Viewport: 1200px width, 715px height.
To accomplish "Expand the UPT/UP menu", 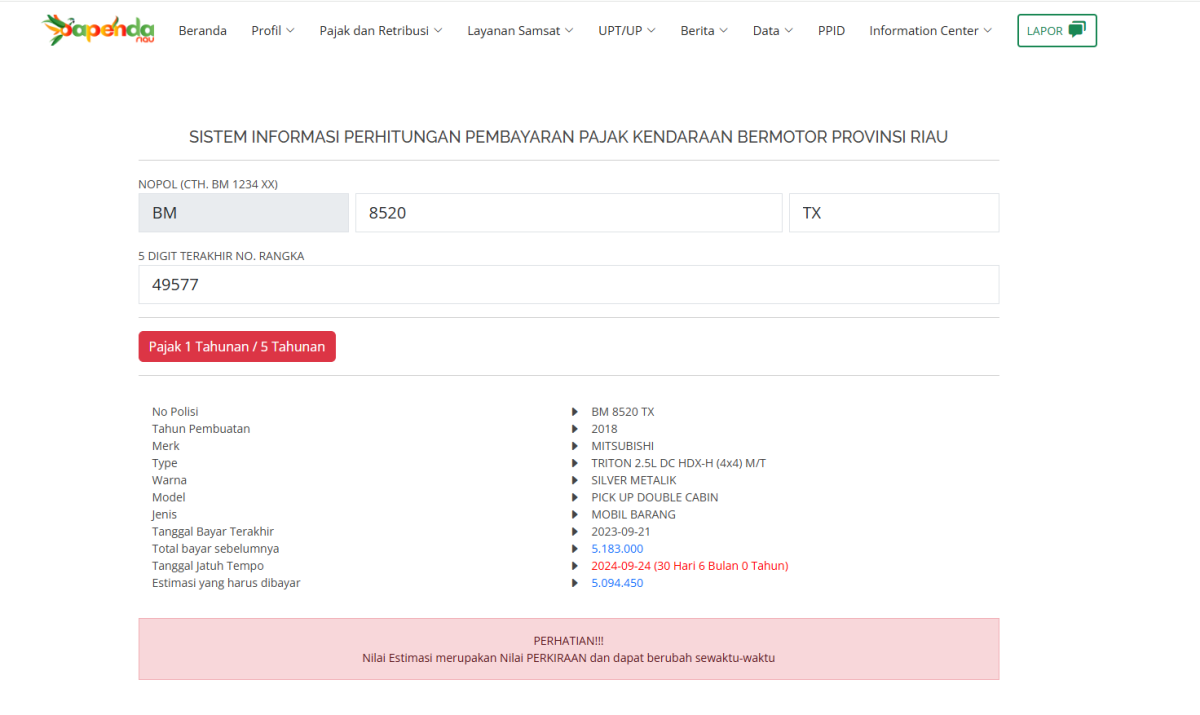I will click(x=627, y=31).
